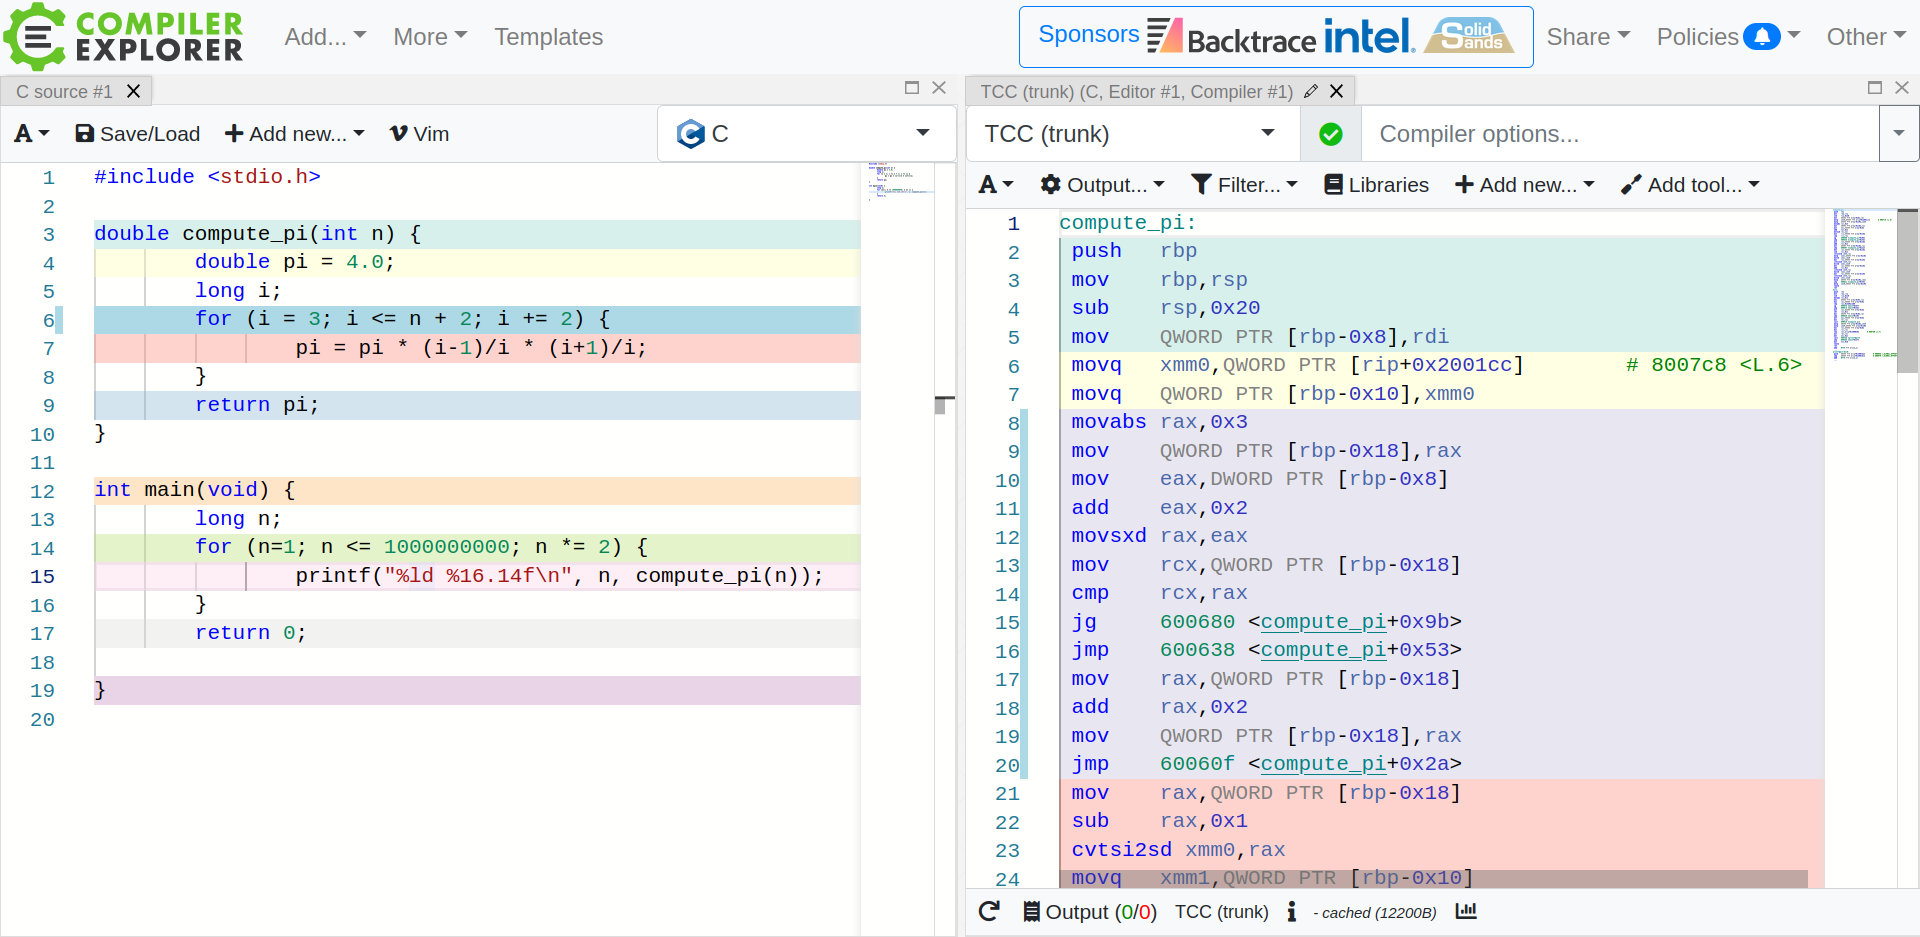Open the Templates menu item
The image size is (1920, 937).
click(x=548, y=37)
